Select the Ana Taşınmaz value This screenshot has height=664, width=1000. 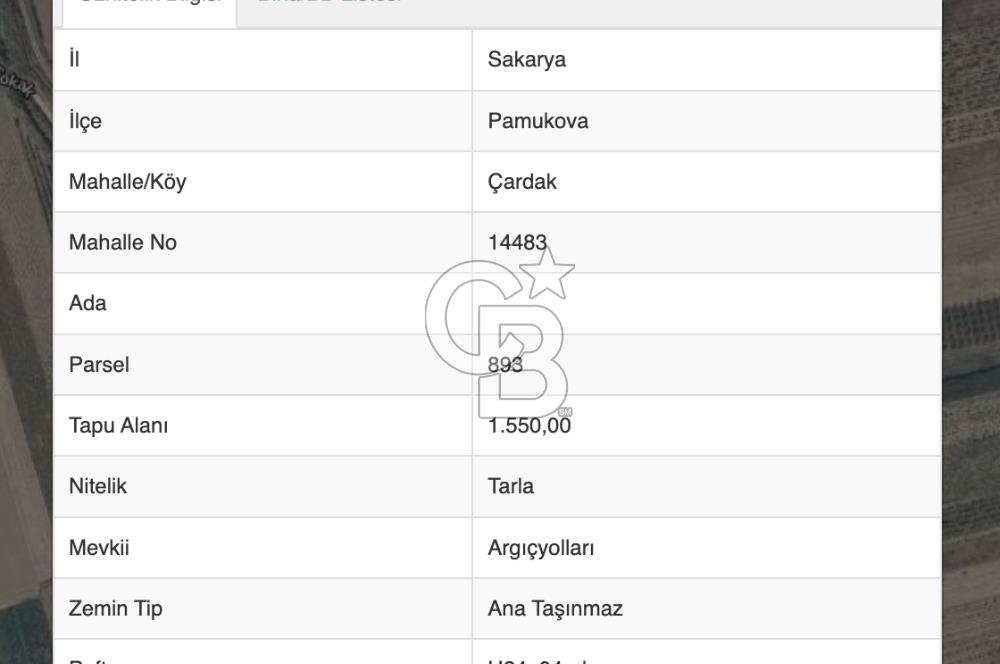point(555,608)
